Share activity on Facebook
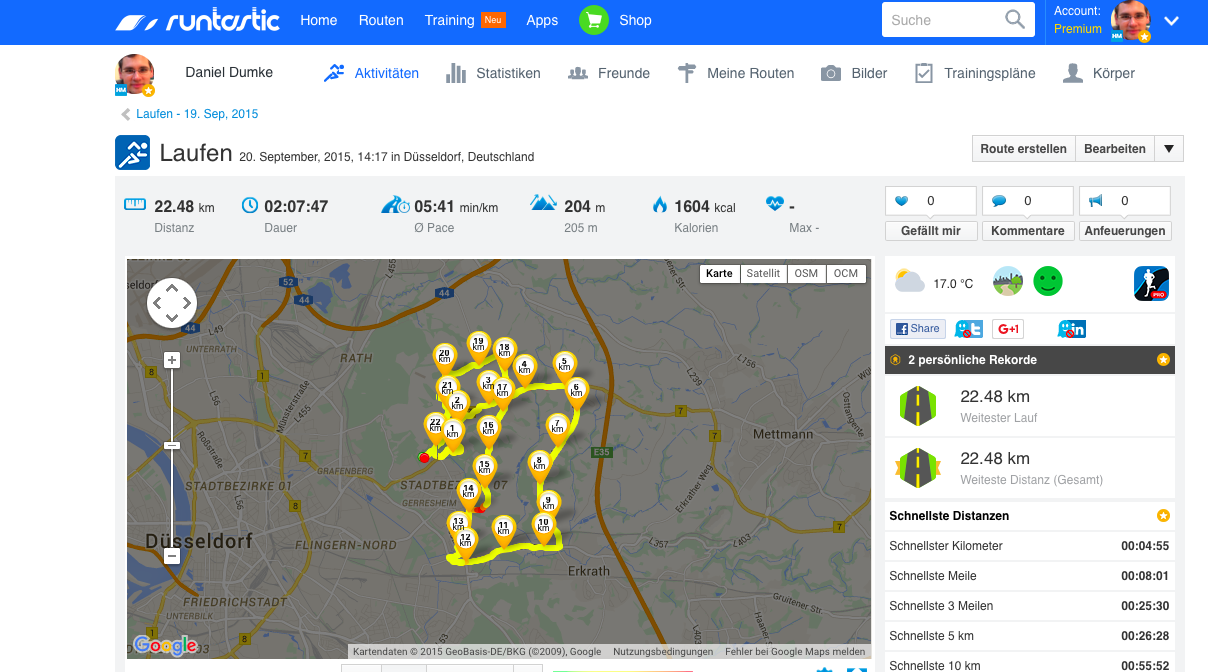This screenshot has height=672, width=1208. tap(918, 329)
